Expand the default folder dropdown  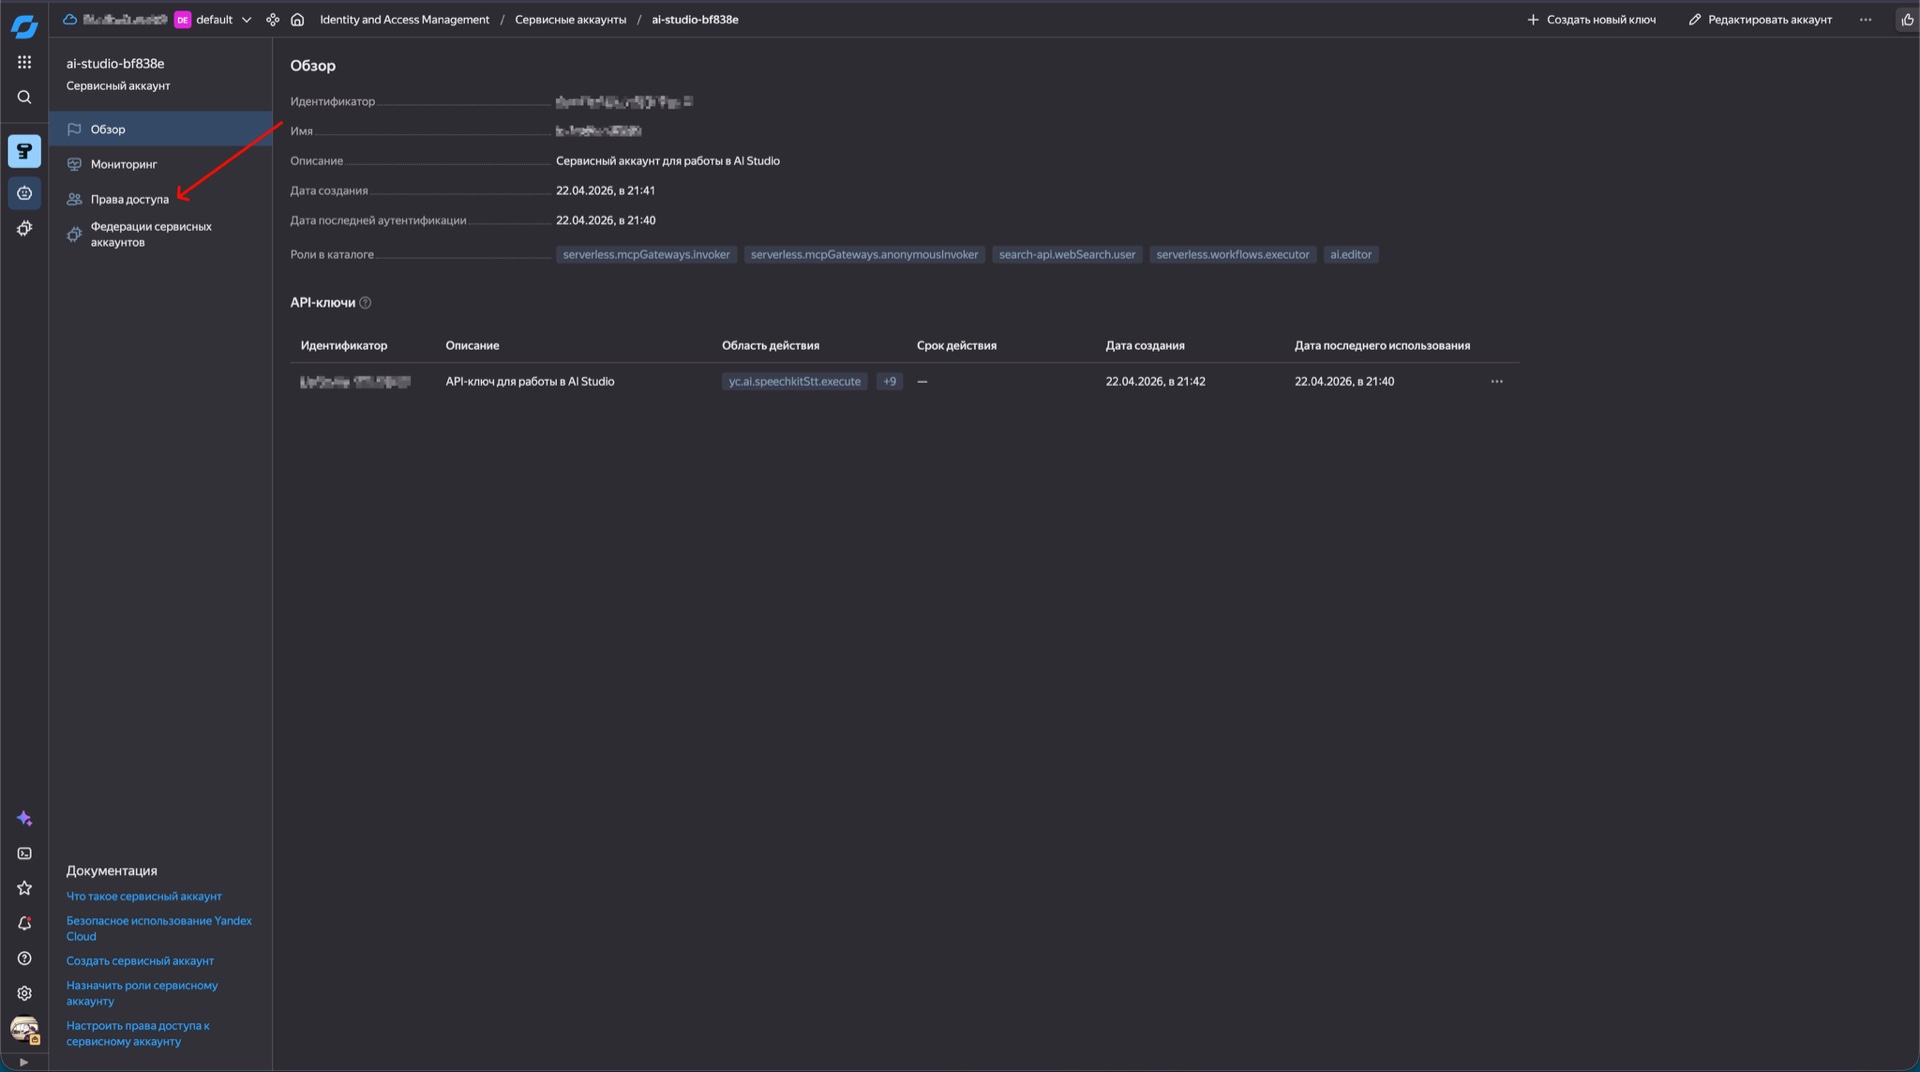(x=246, y=20)
